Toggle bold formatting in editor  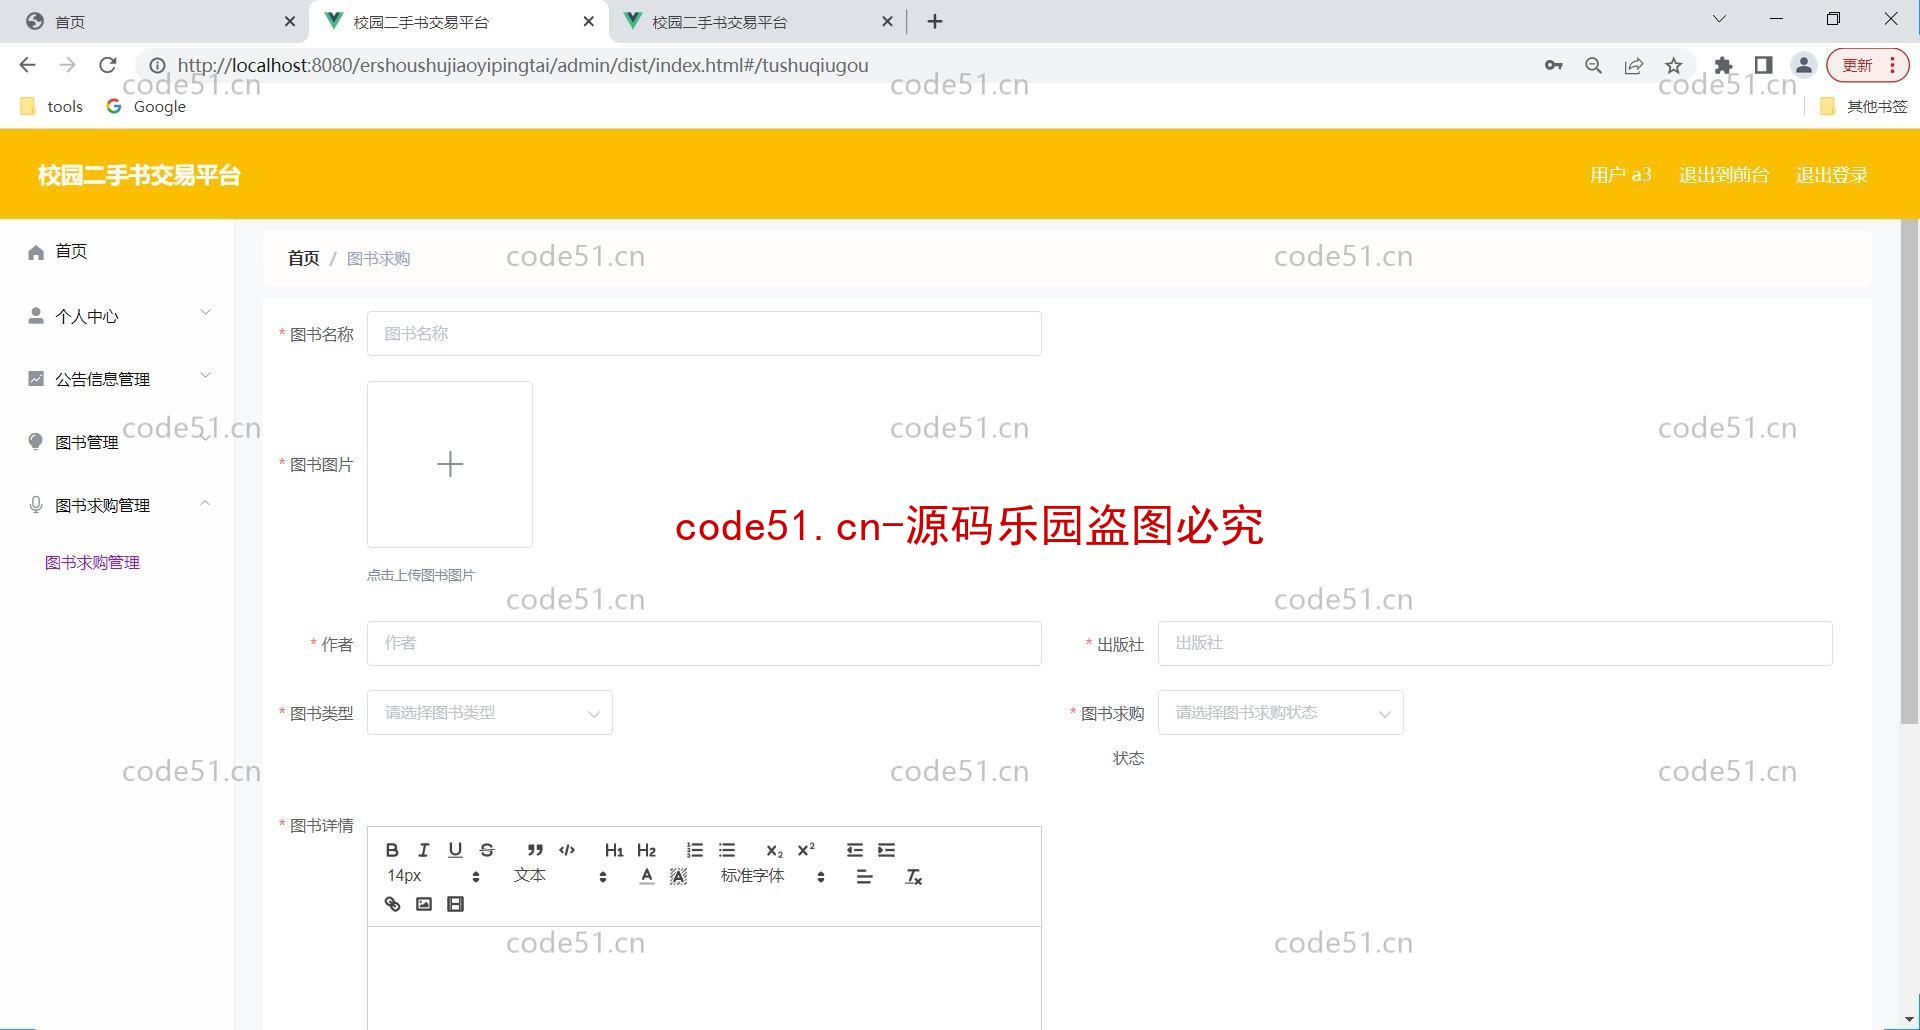point(392,850)
